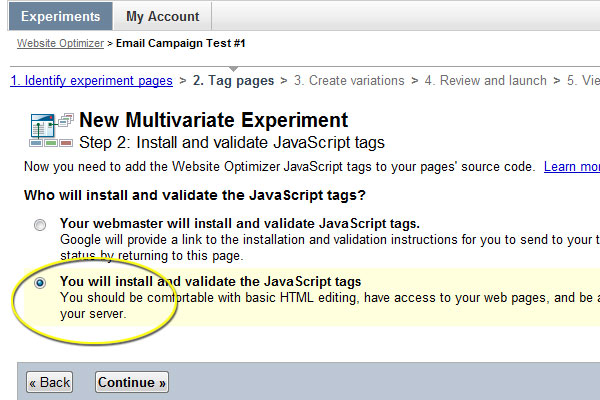This screenshot has width=600, height=400.
Task: Click the 'Step 2: Install and validate' subtitle
Action: (232, 143)
